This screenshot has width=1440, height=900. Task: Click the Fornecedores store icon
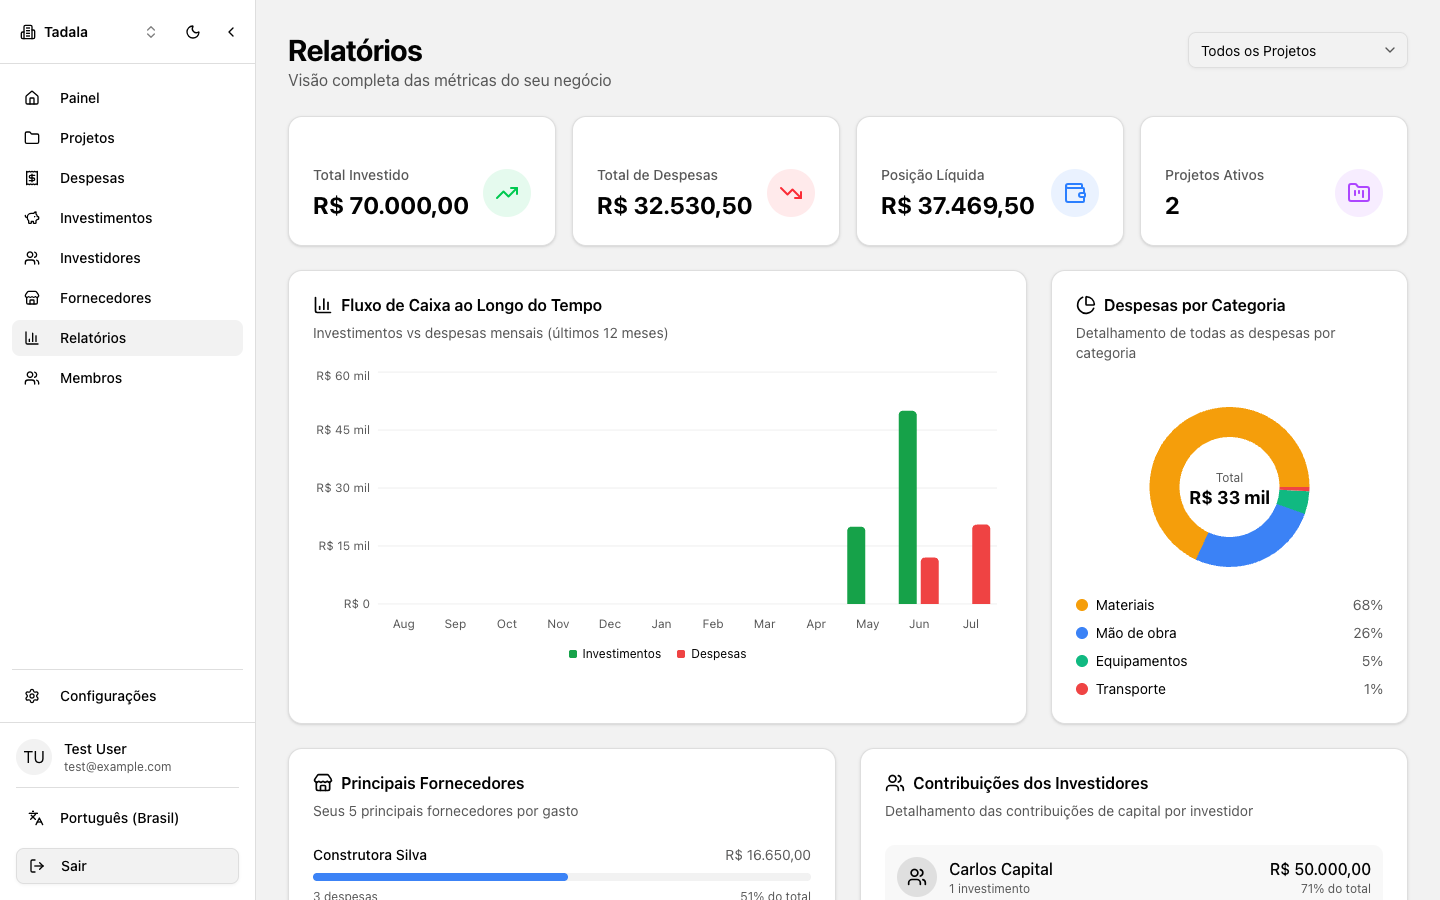(32, 298)
